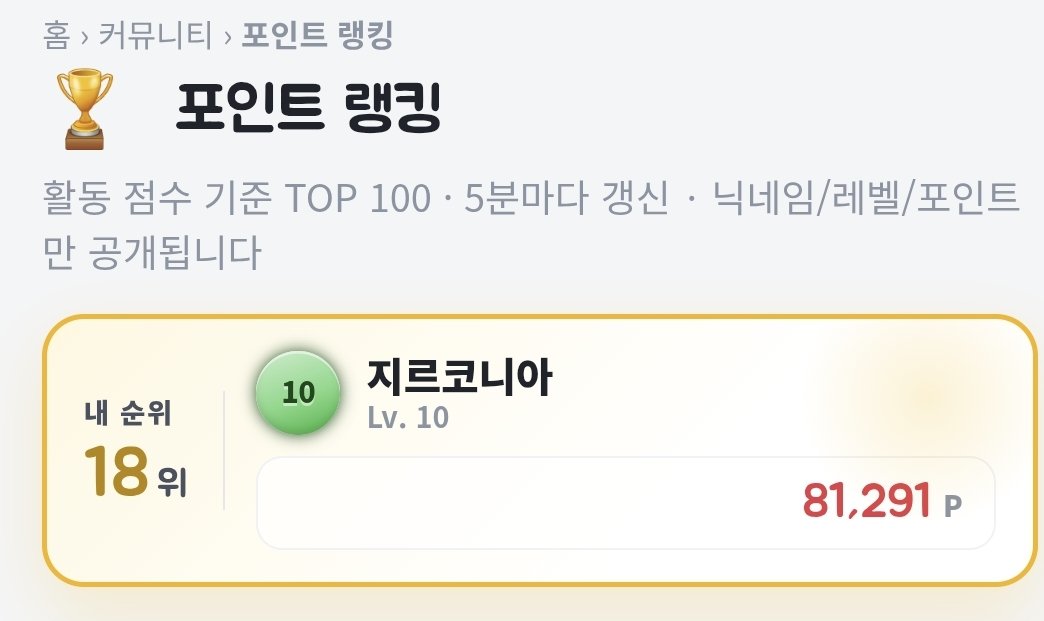
Task: Open the 홈 breadcrumb link
Action: click(56, 35)
